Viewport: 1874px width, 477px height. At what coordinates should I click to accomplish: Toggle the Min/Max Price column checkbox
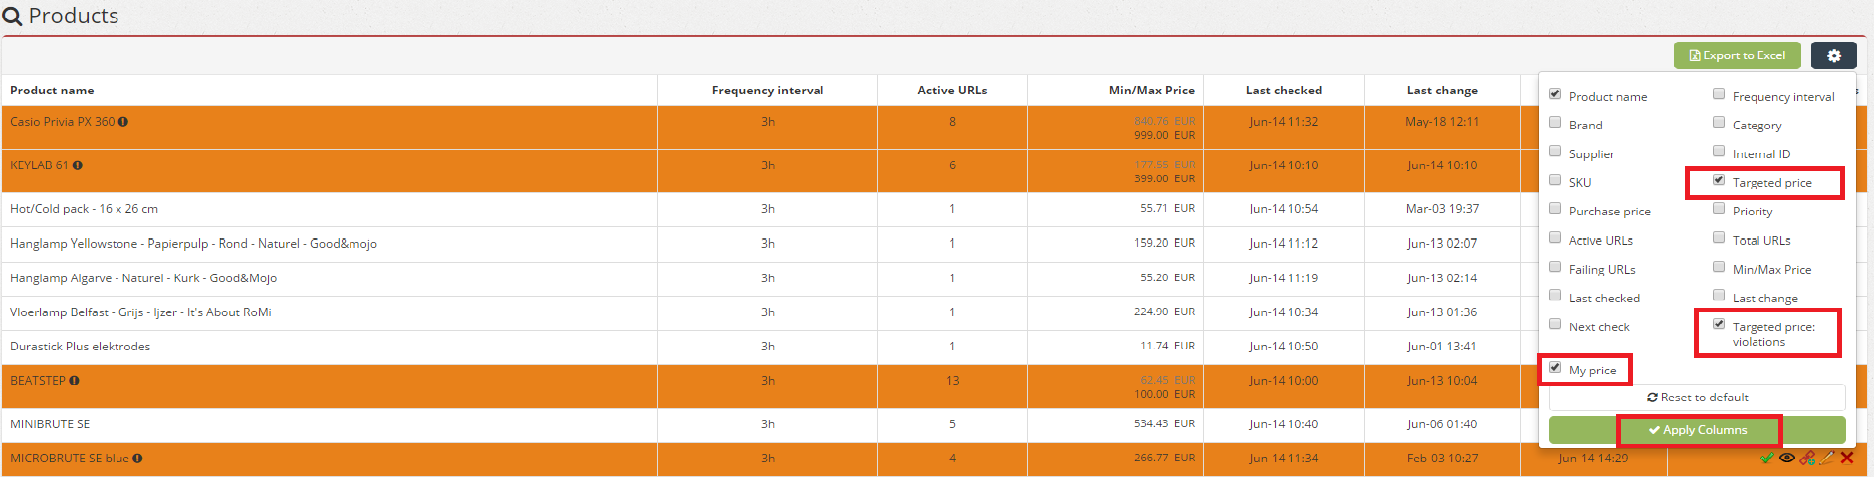1719,266
